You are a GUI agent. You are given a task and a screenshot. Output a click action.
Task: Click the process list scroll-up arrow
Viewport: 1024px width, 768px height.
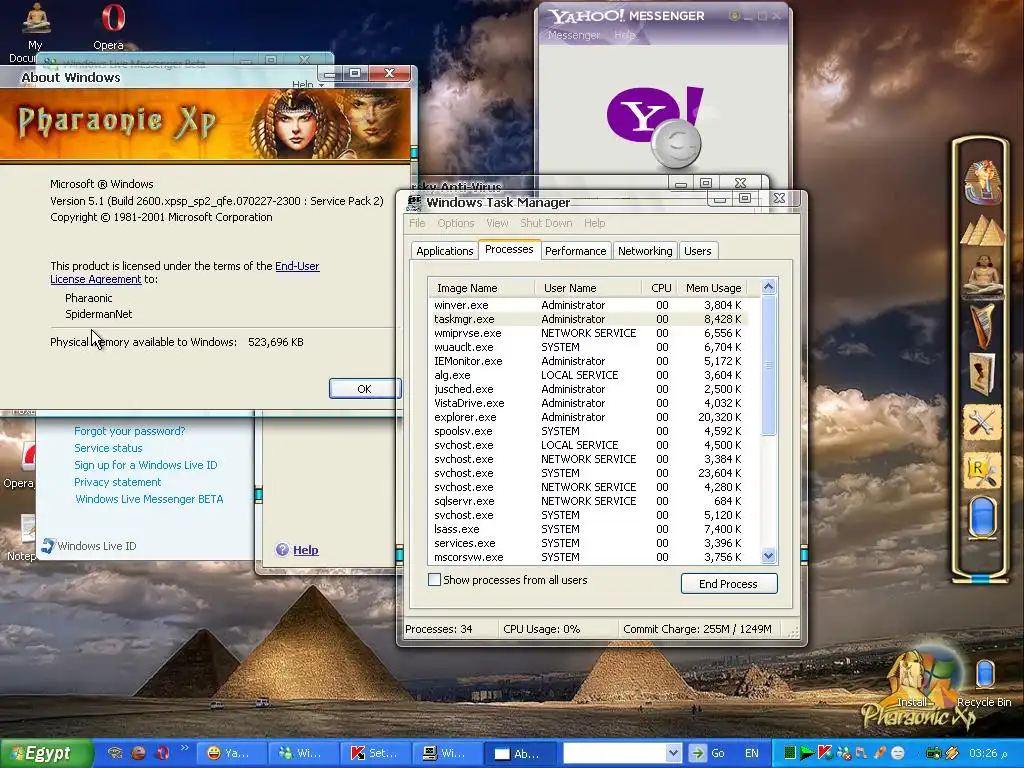tap(769, 287)
